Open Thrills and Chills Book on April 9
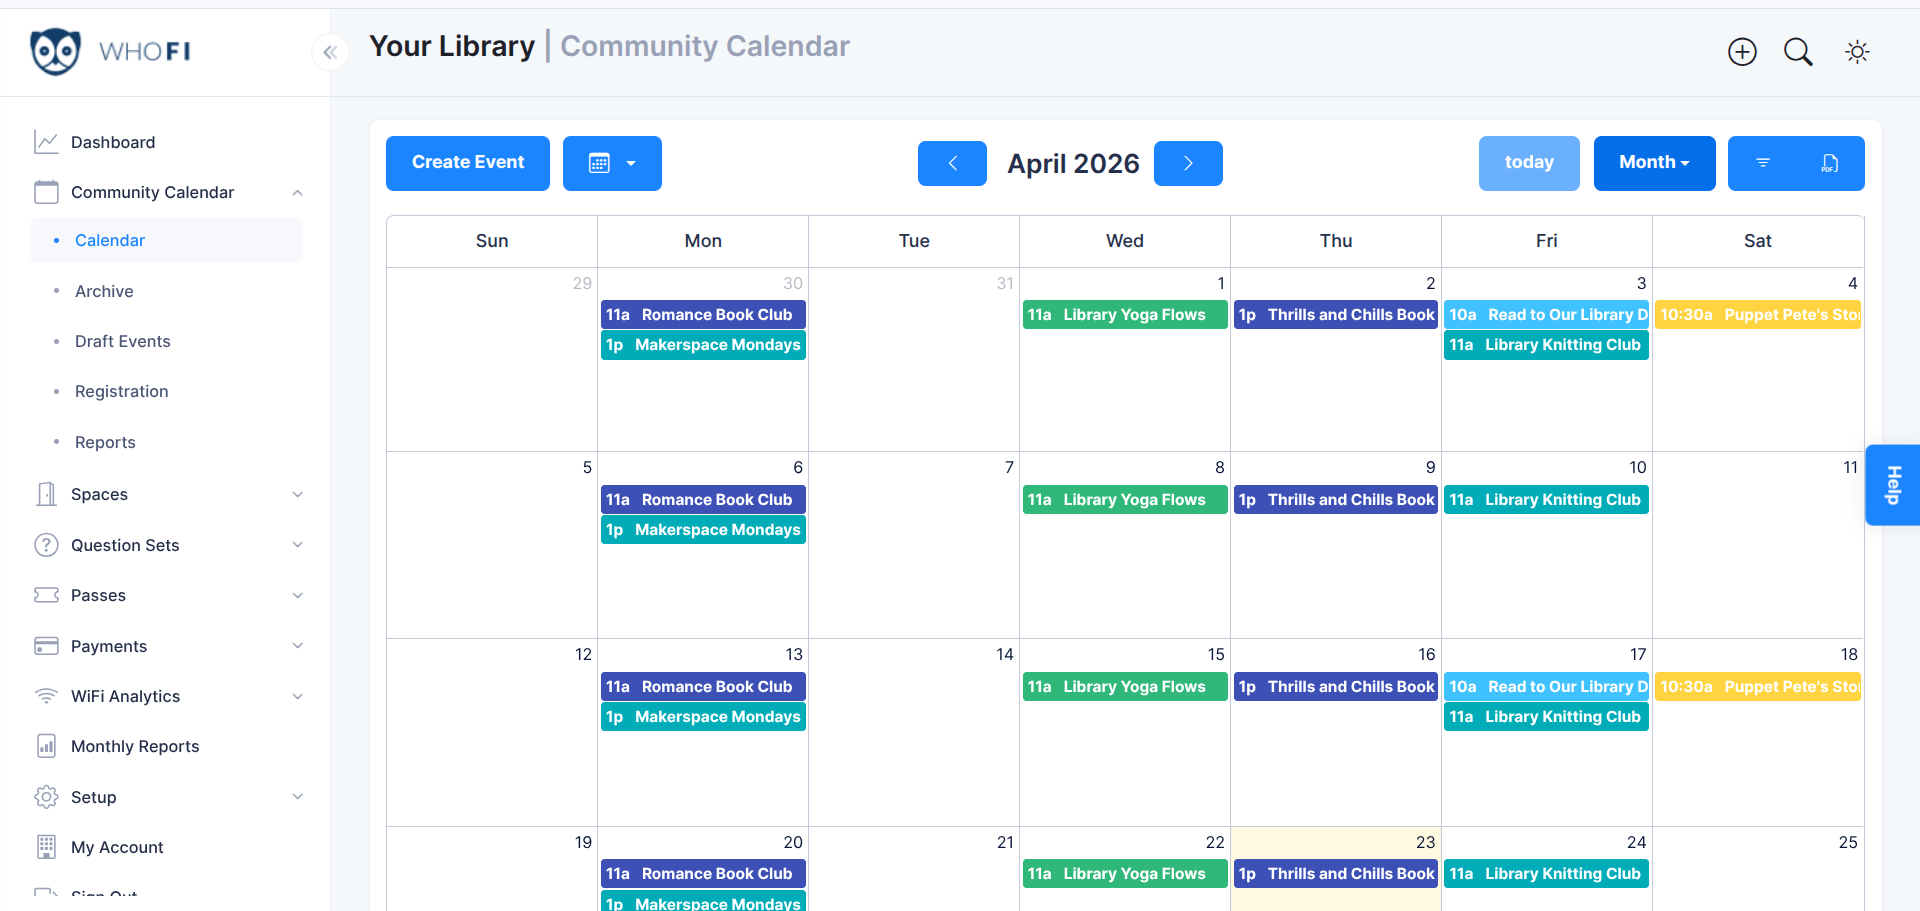1920x911 pixels. [1336, 500]
